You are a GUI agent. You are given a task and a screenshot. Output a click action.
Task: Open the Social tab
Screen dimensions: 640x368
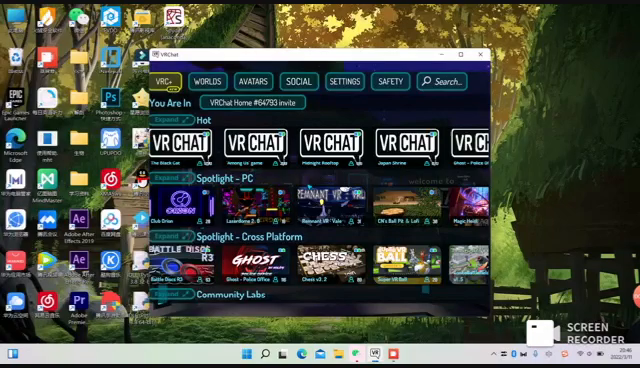tap(299, 82)
